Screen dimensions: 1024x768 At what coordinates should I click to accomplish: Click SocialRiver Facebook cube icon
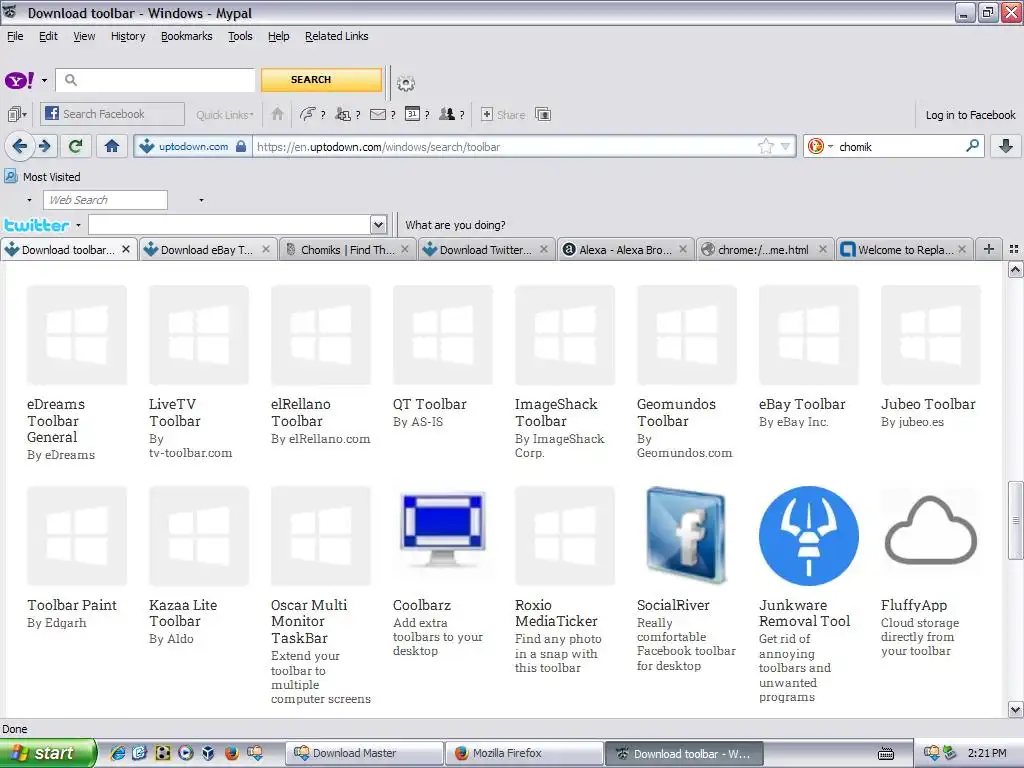coord(686,536)
